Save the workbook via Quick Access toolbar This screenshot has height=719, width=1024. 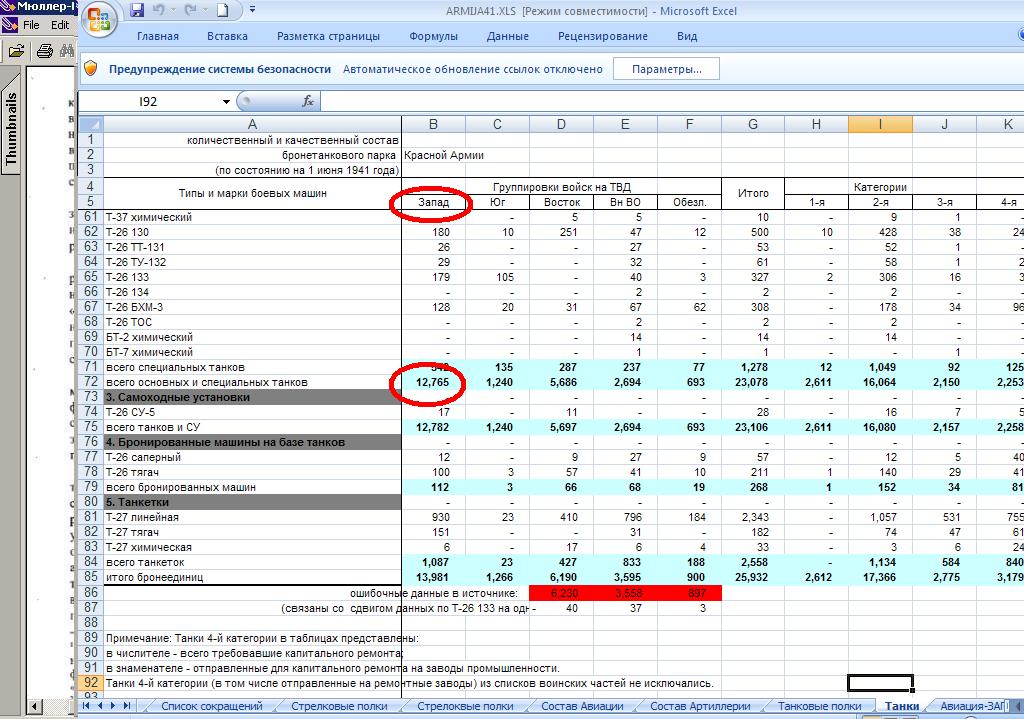pos(135,11)
